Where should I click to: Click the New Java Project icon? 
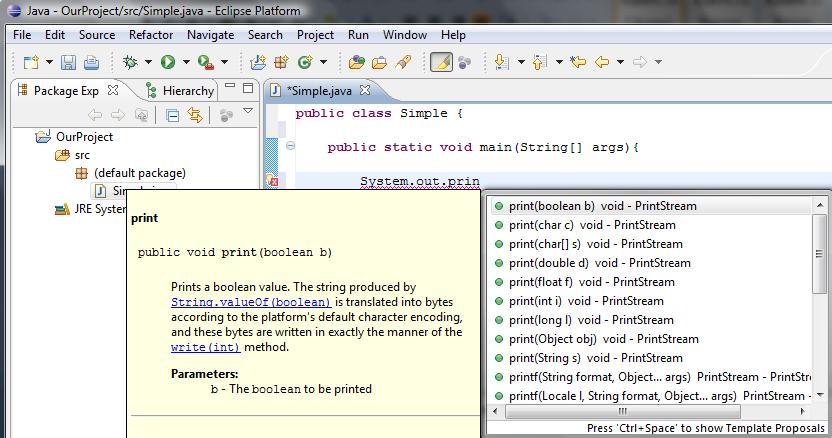click(x=258, y=62)
